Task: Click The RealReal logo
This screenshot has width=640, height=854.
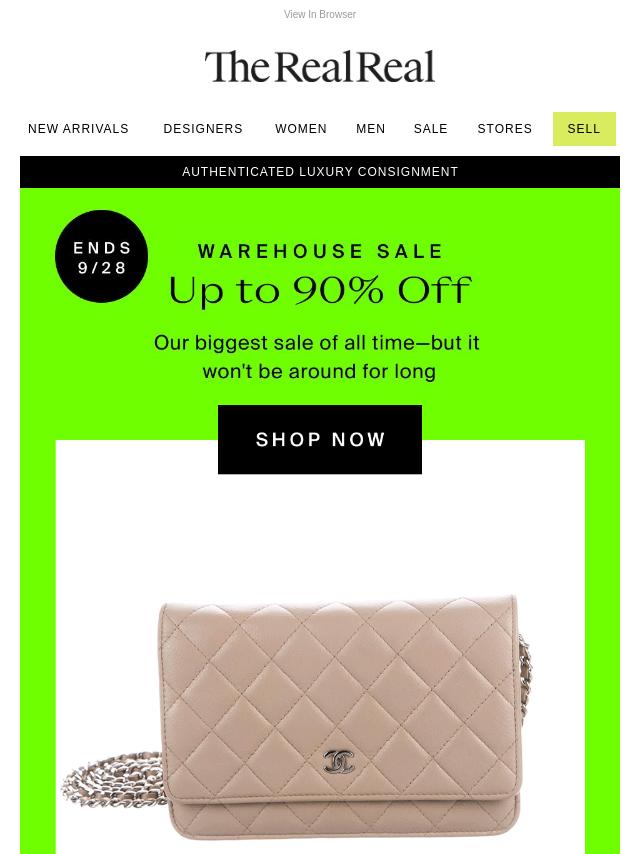Action: (x=320, y=67)
